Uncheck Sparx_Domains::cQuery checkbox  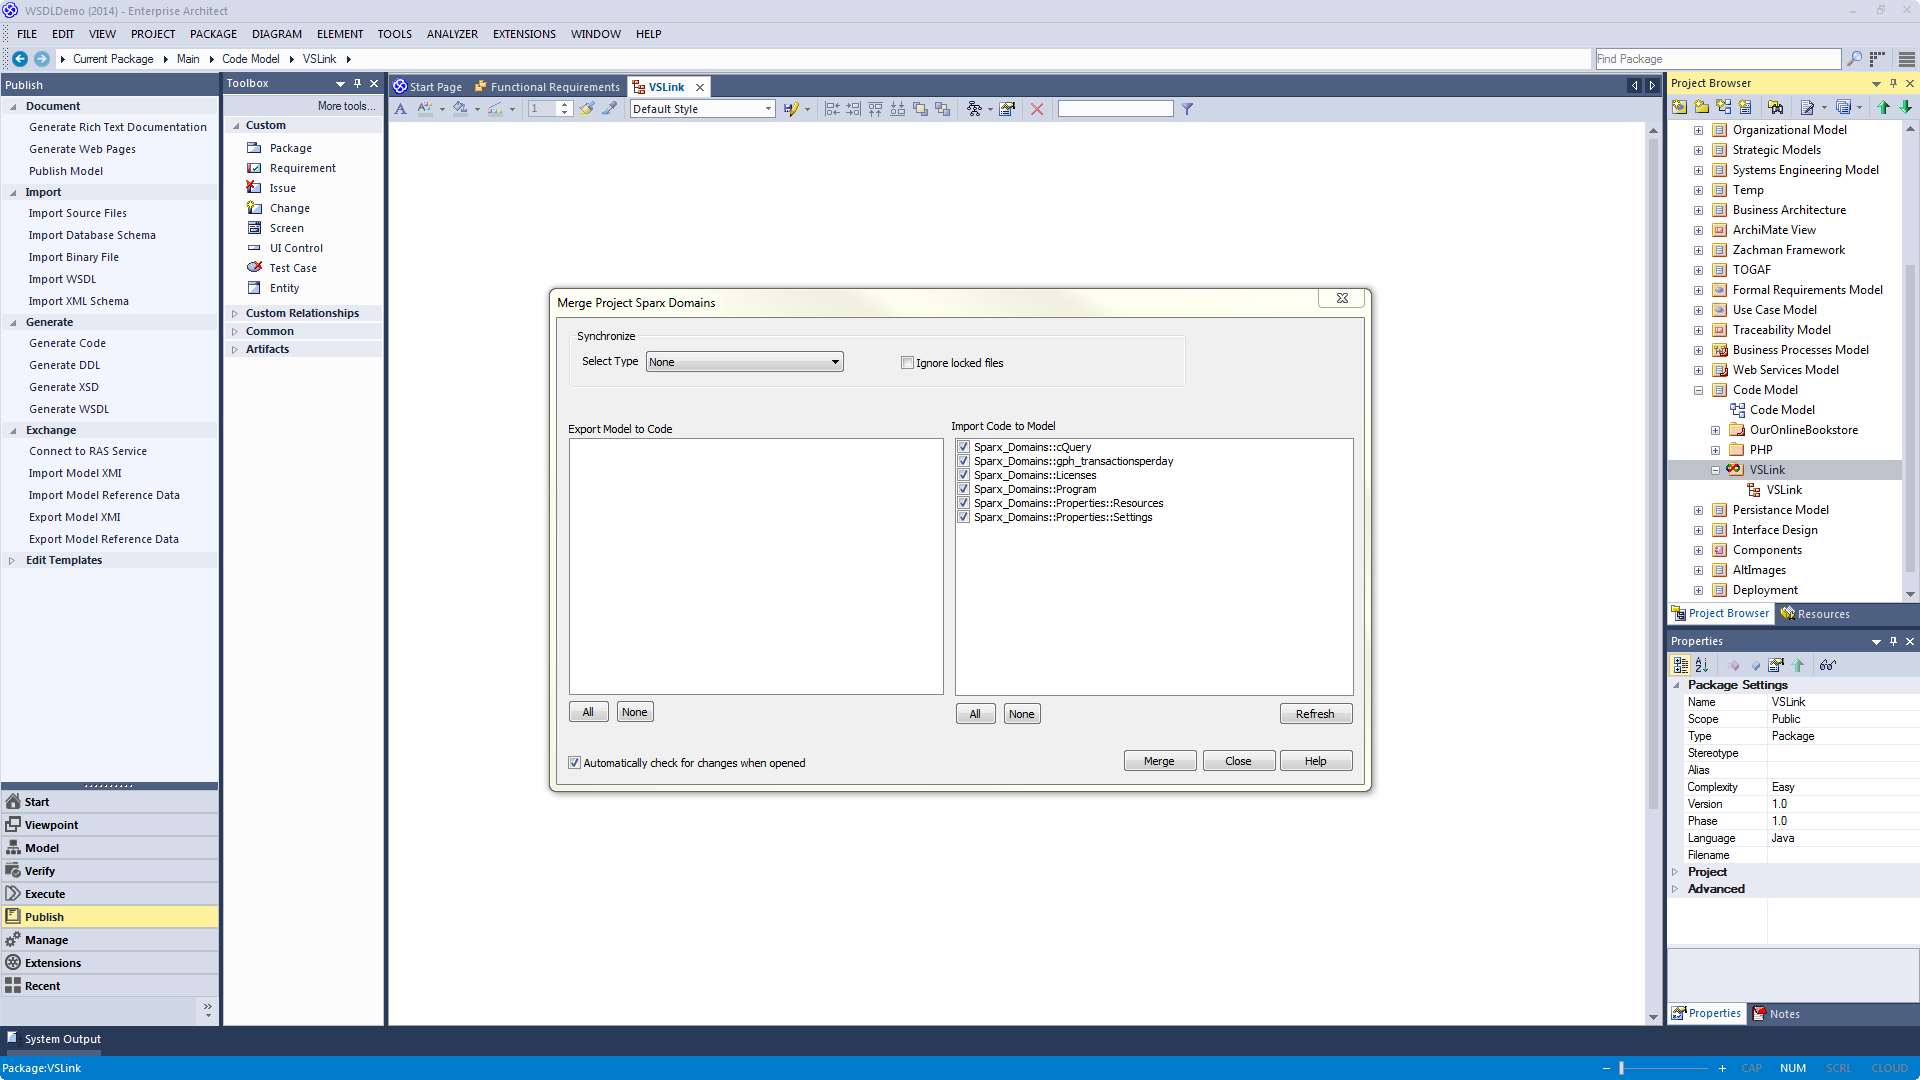(964, 447)
